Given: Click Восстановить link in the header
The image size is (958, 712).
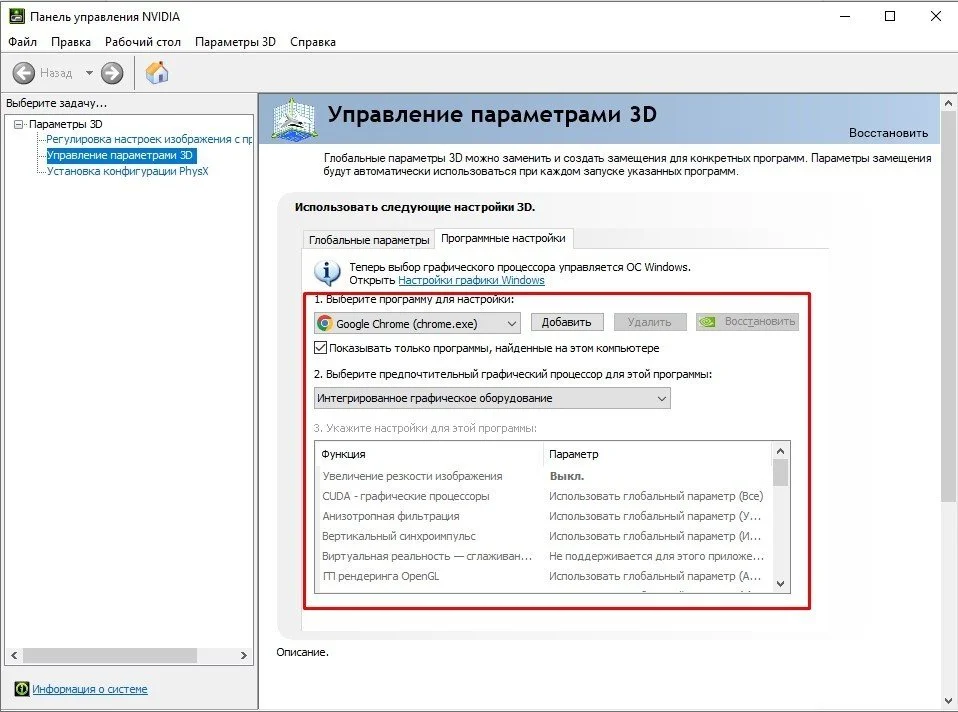Looking at the screenshot, I should tap(888, 133).
